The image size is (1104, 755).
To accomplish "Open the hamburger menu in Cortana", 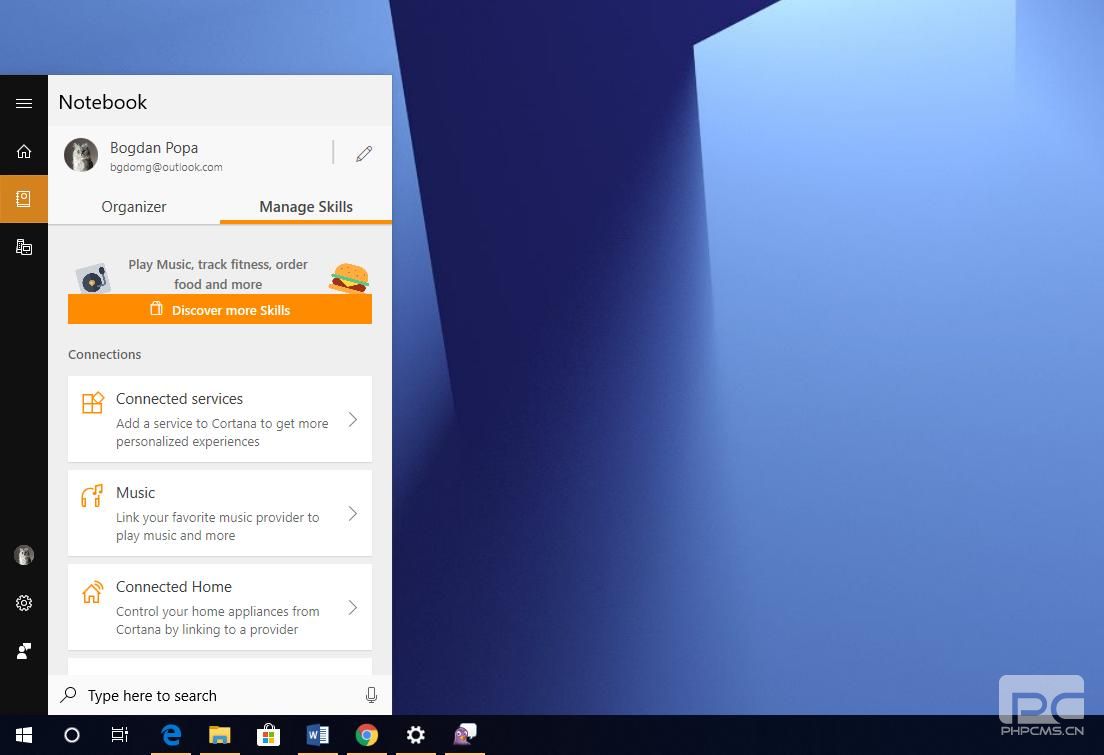I will (24, 103).
